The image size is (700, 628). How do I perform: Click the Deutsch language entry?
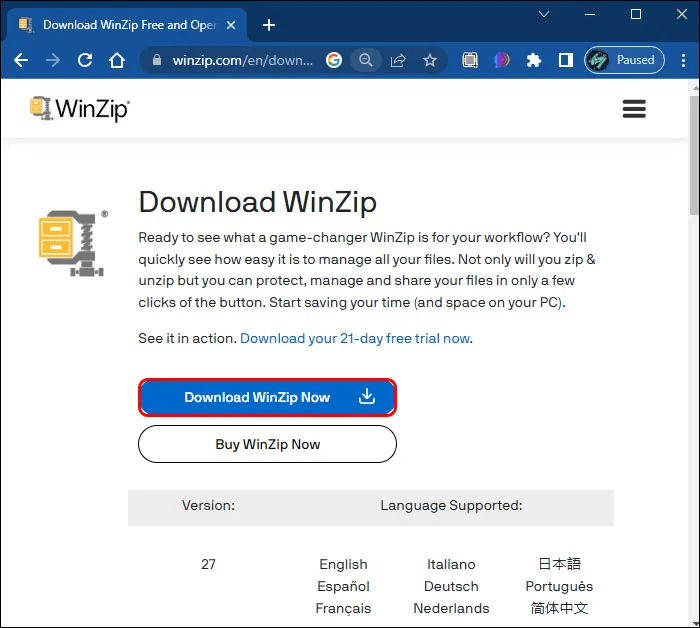(451, 586)
